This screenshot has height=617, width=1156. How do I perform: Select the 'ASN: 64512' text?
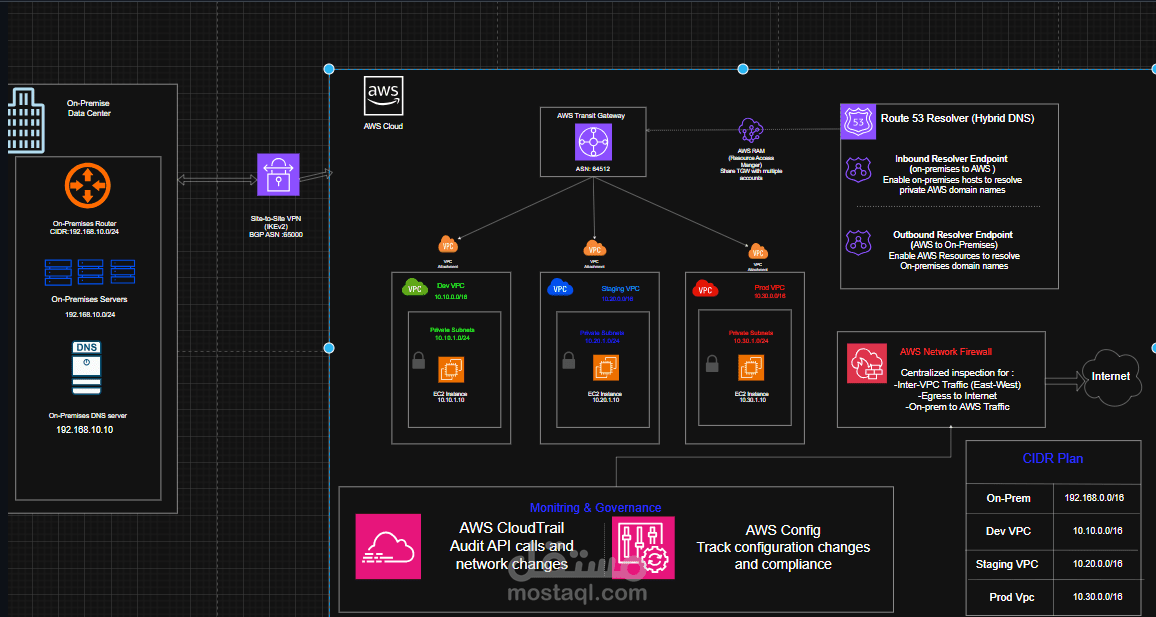593,168
